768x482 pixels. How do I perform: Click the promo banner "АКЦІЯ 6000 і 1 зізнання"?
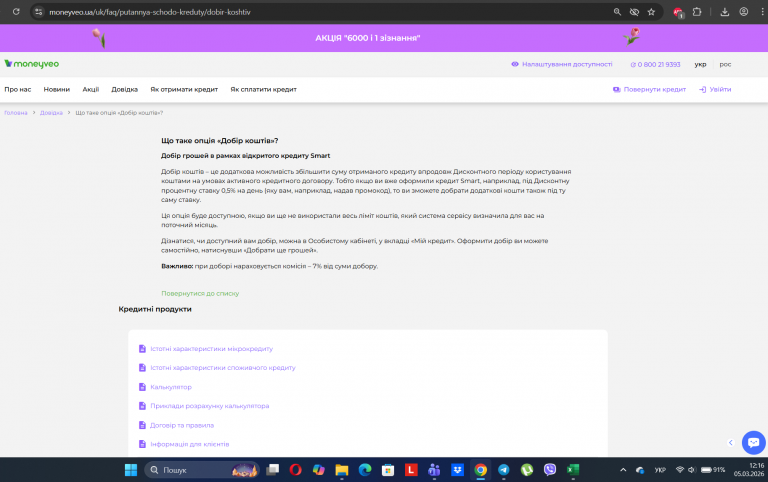[368, 38]
